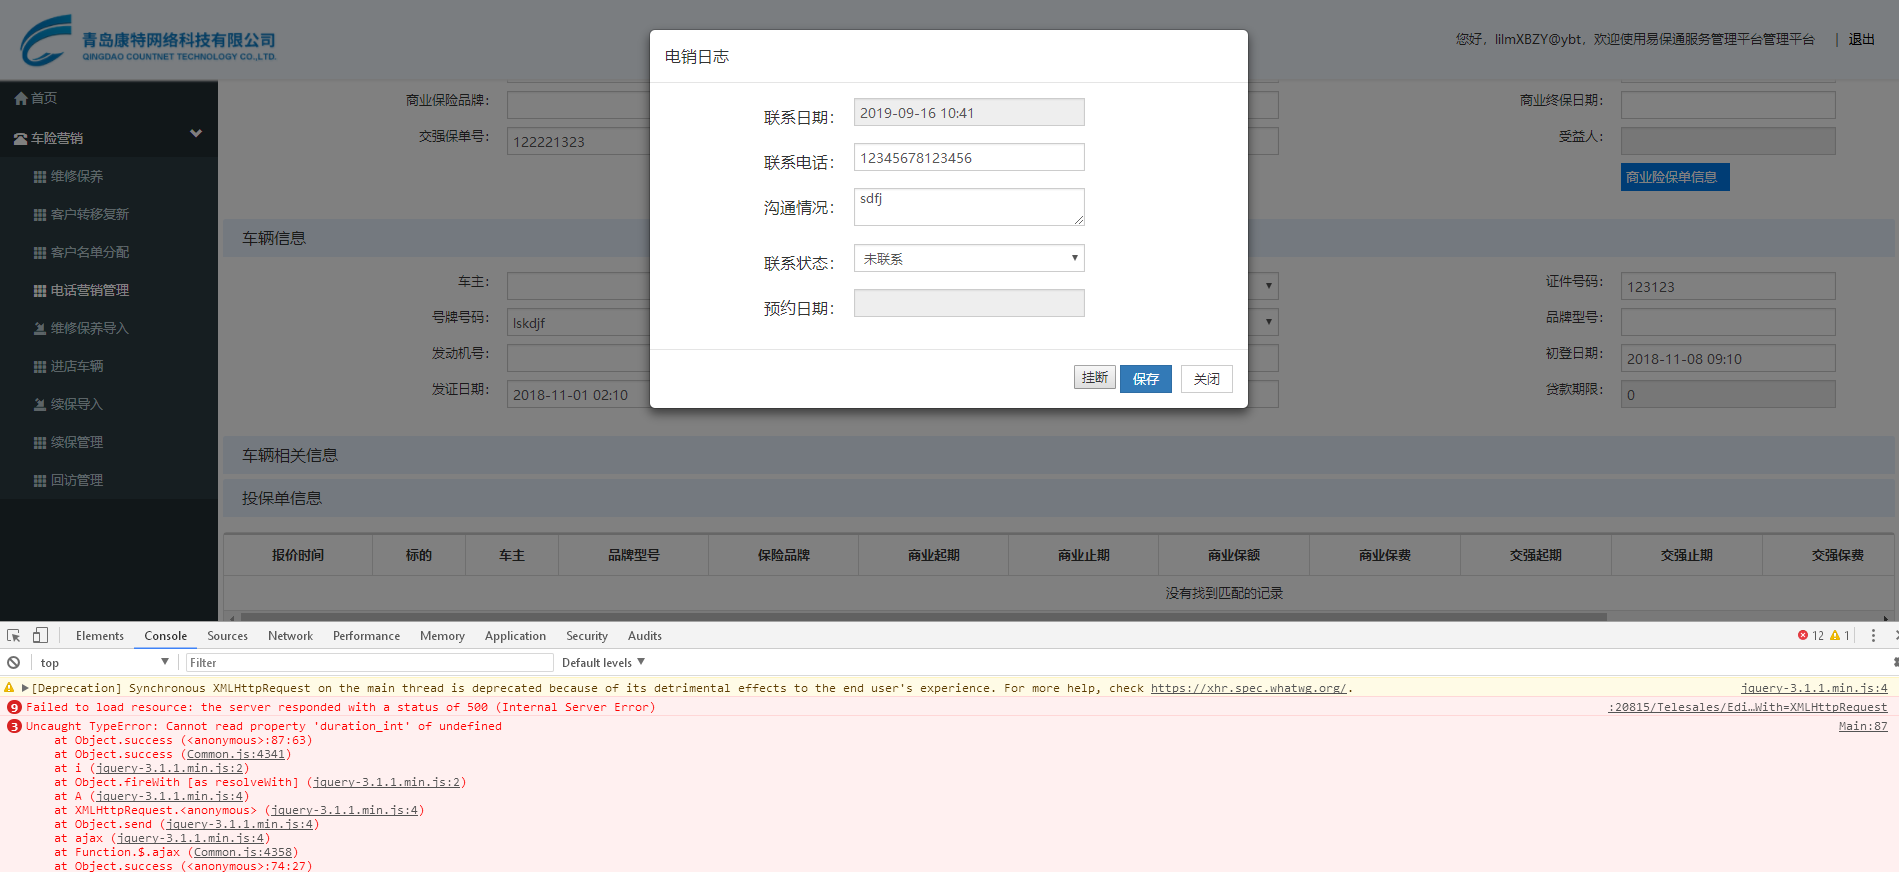This screenshot has height=872, width=1899.
Task: Click the 联系日期 date field
Action: [969, 112]
